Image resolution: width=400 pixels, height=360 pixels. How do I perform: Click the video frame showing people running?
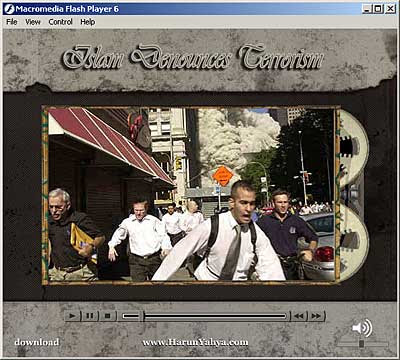click(191, 194)
